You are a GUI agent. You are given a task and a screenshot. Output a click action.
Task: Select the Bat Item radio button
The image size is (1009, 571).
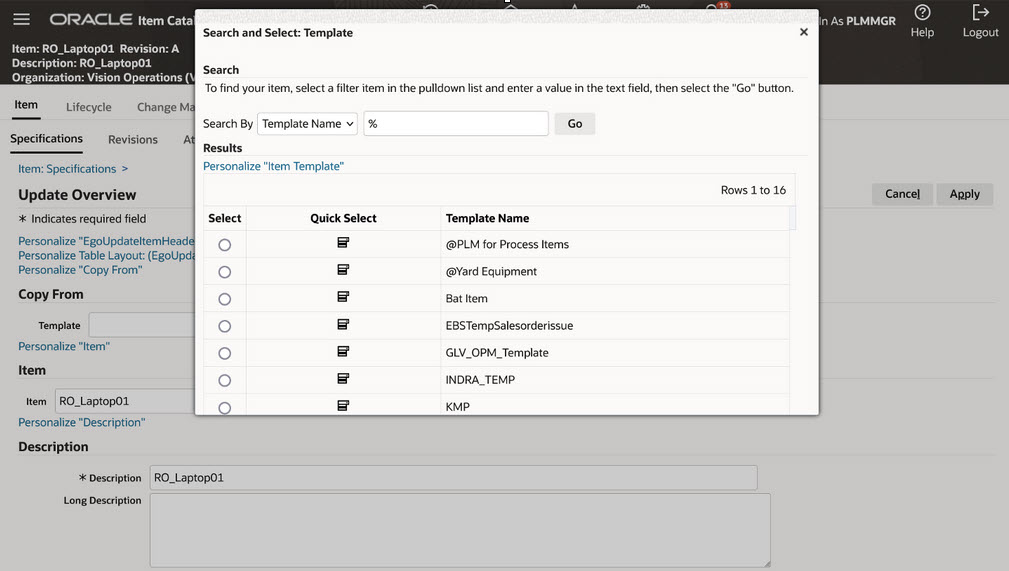[x=224, y=299]
